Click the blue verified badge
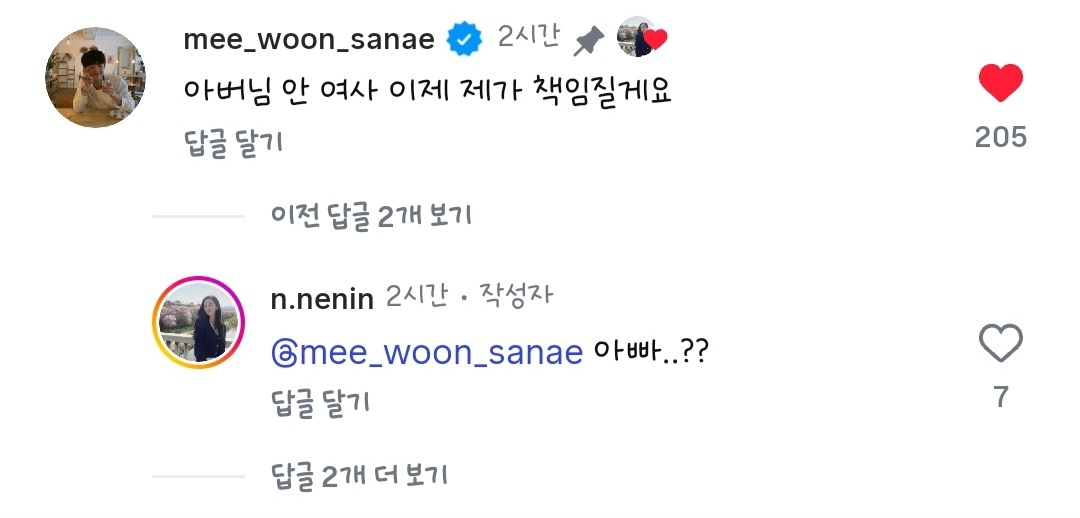1080x518 pixels. click(464, 39)
